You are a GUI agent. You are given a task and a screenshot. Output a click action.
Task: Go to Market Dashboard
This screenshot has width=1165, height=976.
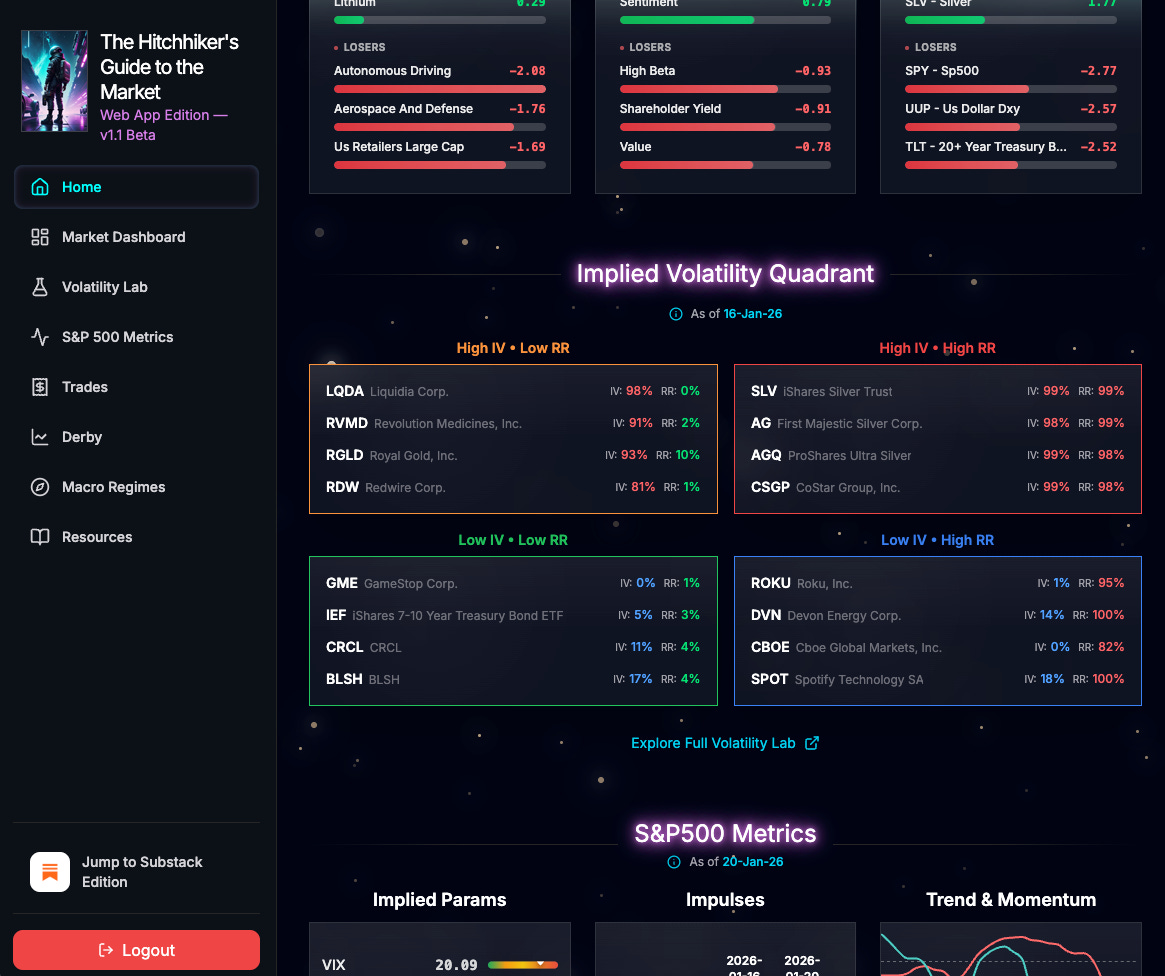(x=136, y=237)
